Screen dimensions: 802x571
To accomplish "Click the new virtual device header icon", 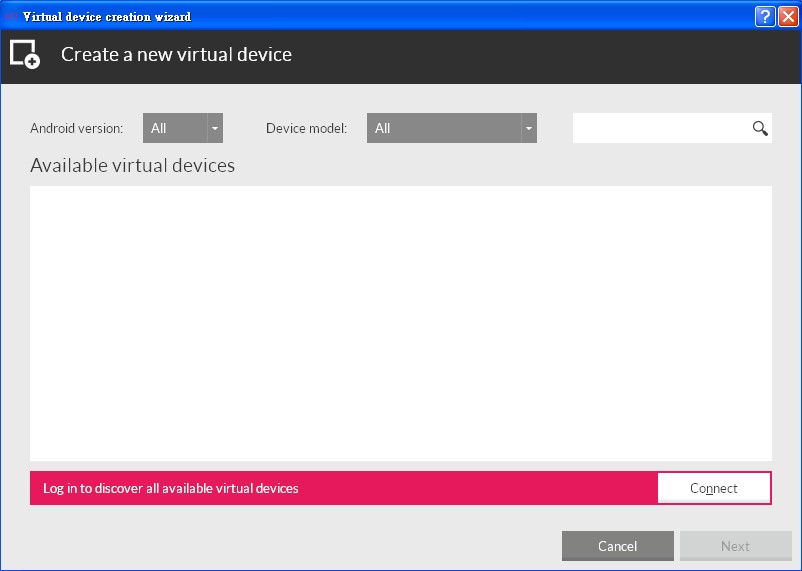I will tap(25, 55).
